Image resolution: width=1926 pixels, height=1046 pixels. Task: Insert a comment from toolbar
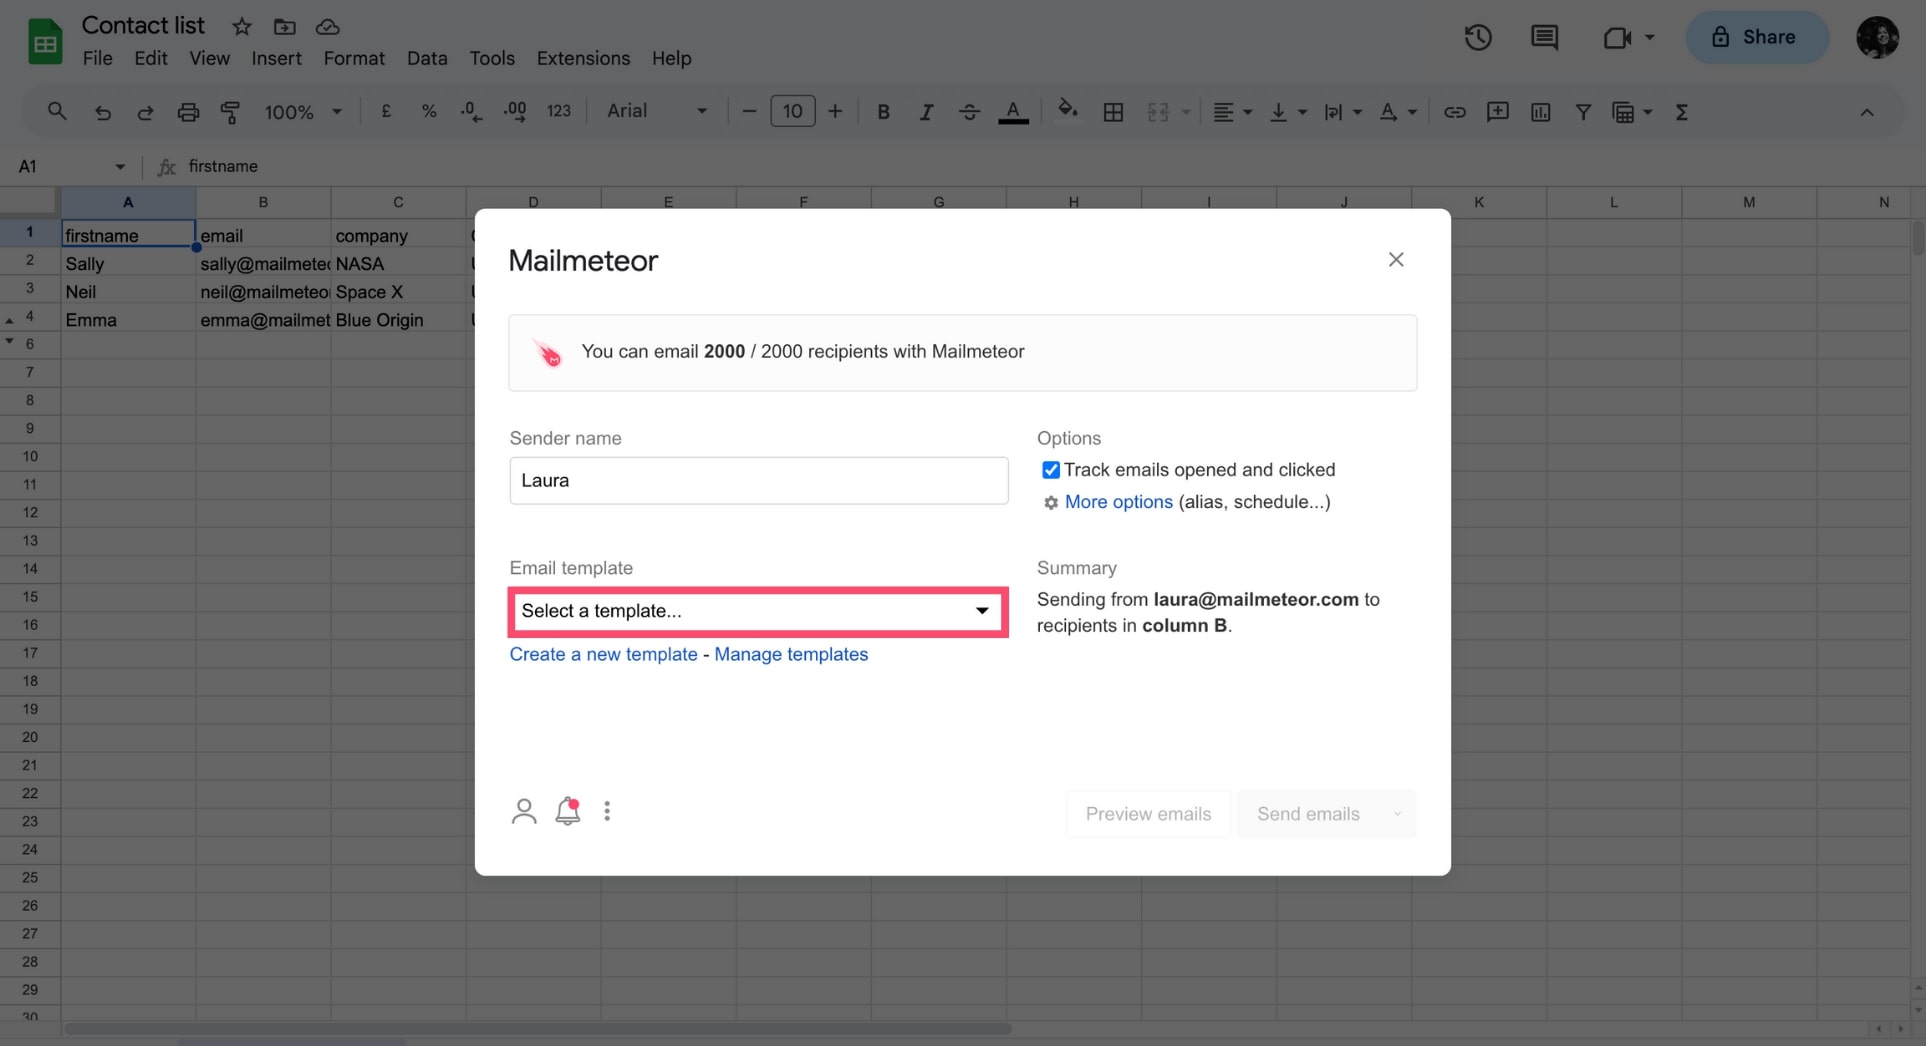pyautogui.click(x=1497, y=112)
